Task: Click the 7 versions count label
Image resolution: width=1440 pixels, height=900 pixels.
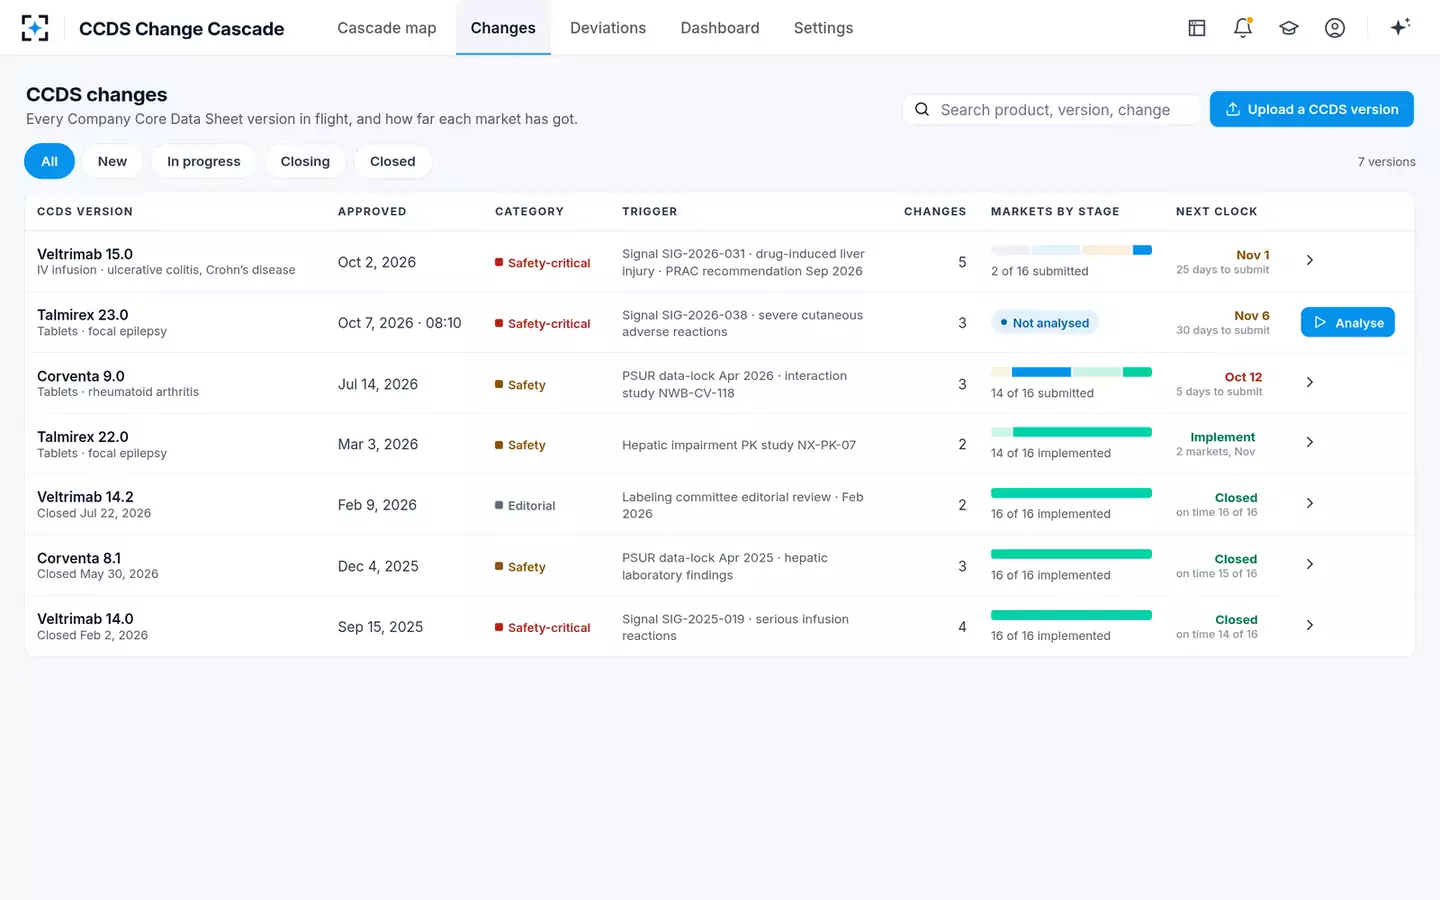Action: (x=1386, y=162)
